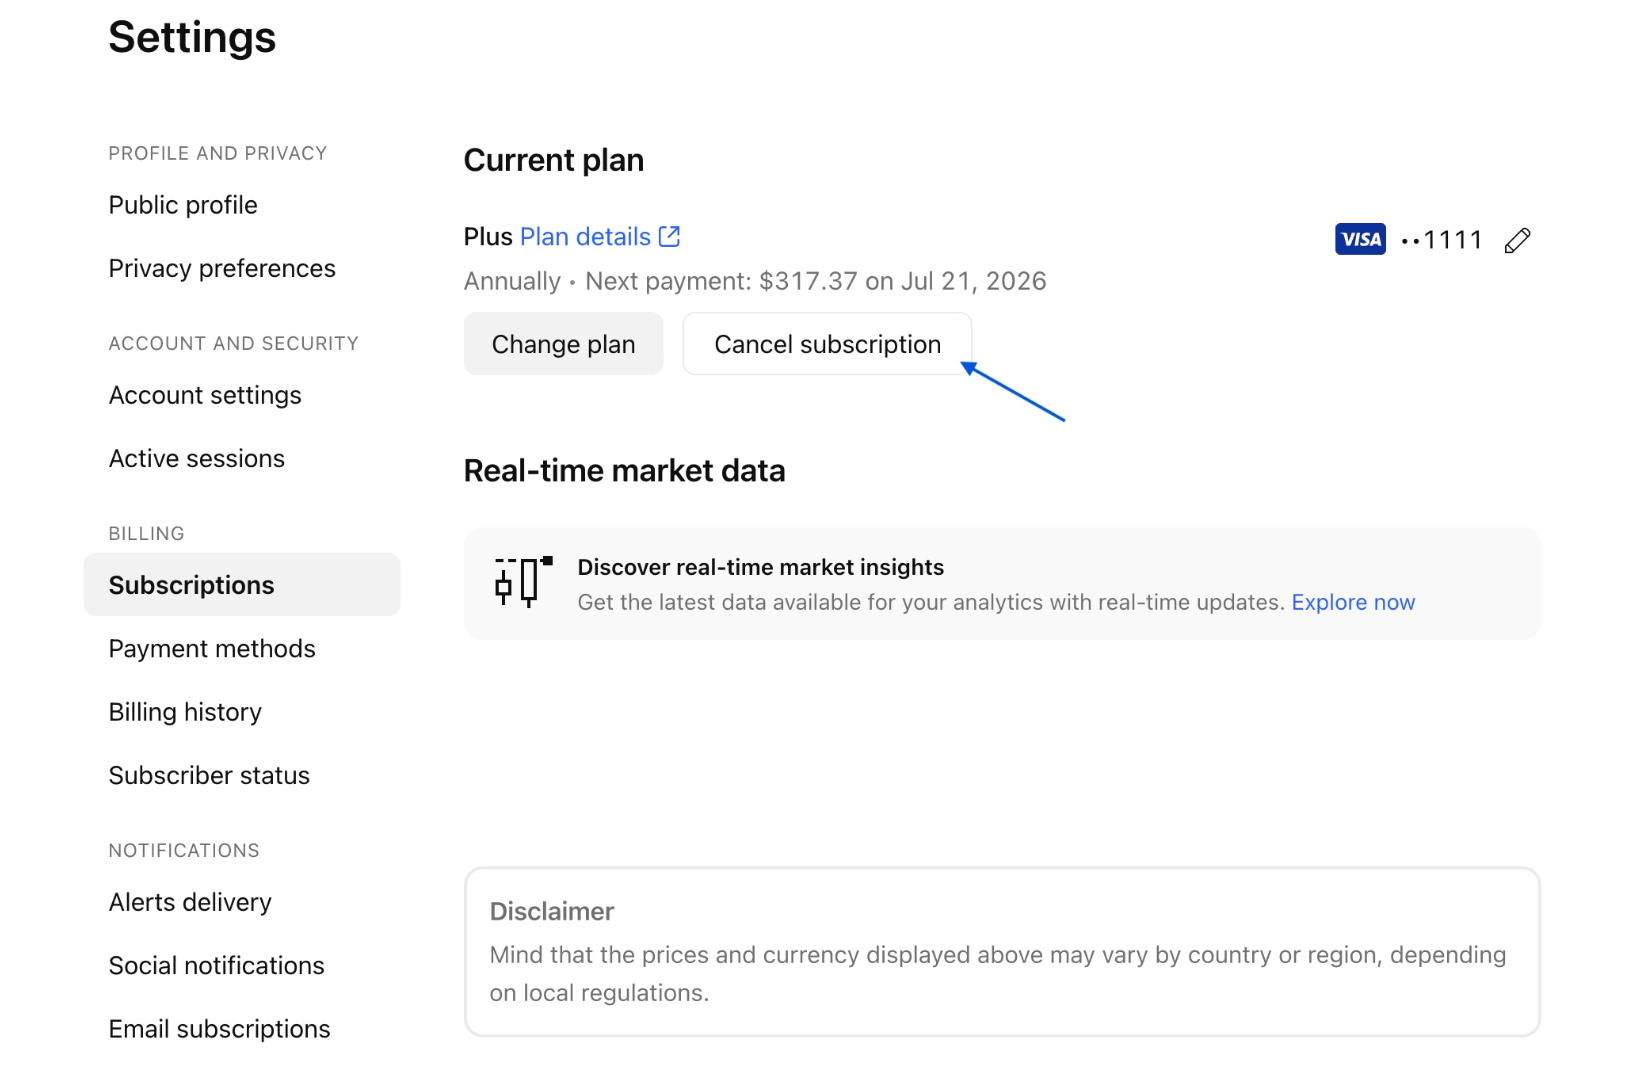This screenshot has width=1648, height=1076.
Task: Open Payment methods page
Action: (212, 649)
